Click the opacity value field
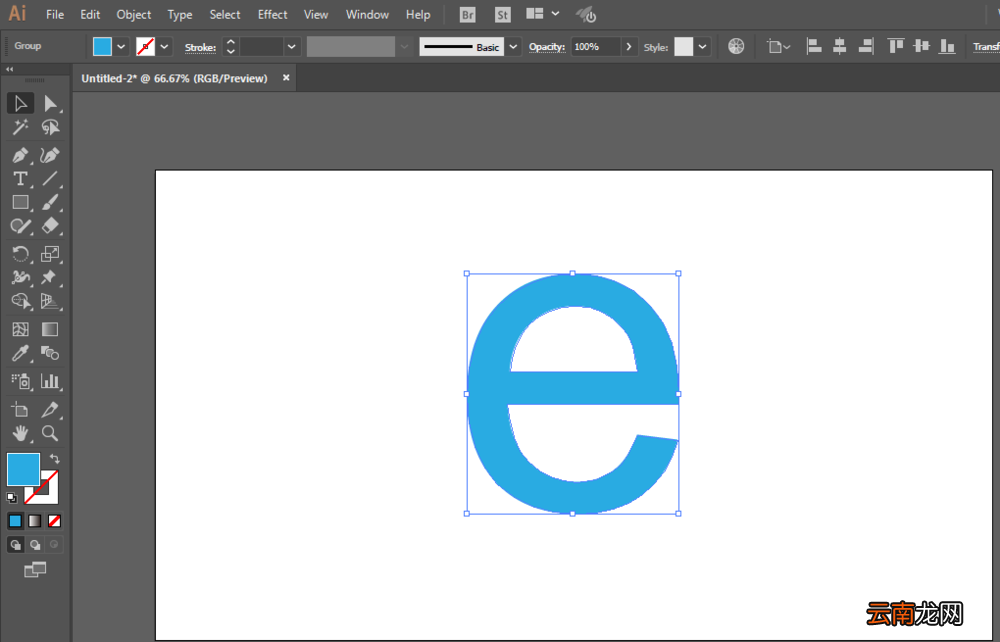1000x642 pixels. (596, 47)
